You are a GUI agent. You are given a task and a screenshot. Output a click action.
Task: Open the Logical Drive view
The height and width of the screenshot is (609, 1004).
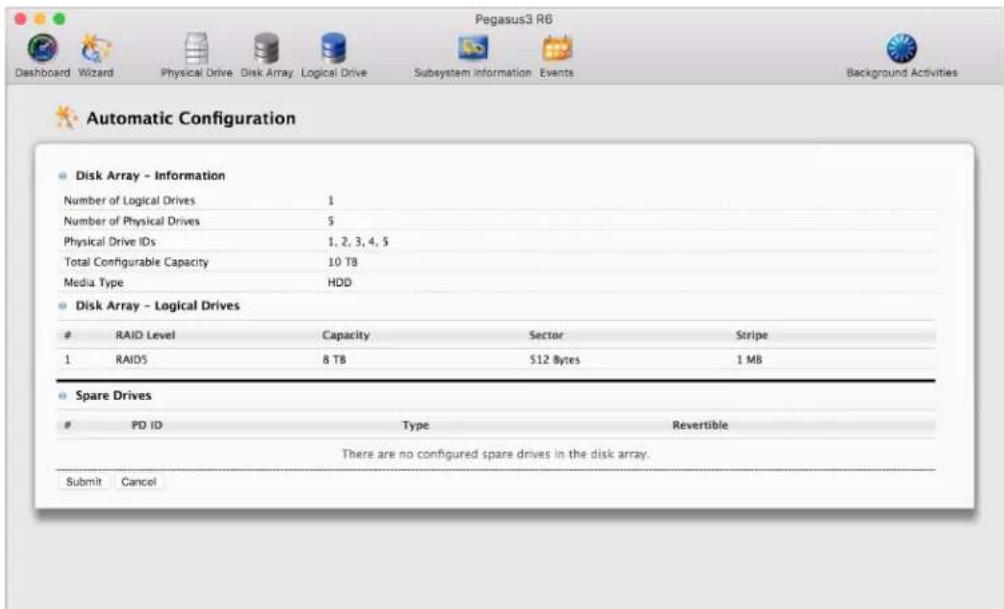334,56
